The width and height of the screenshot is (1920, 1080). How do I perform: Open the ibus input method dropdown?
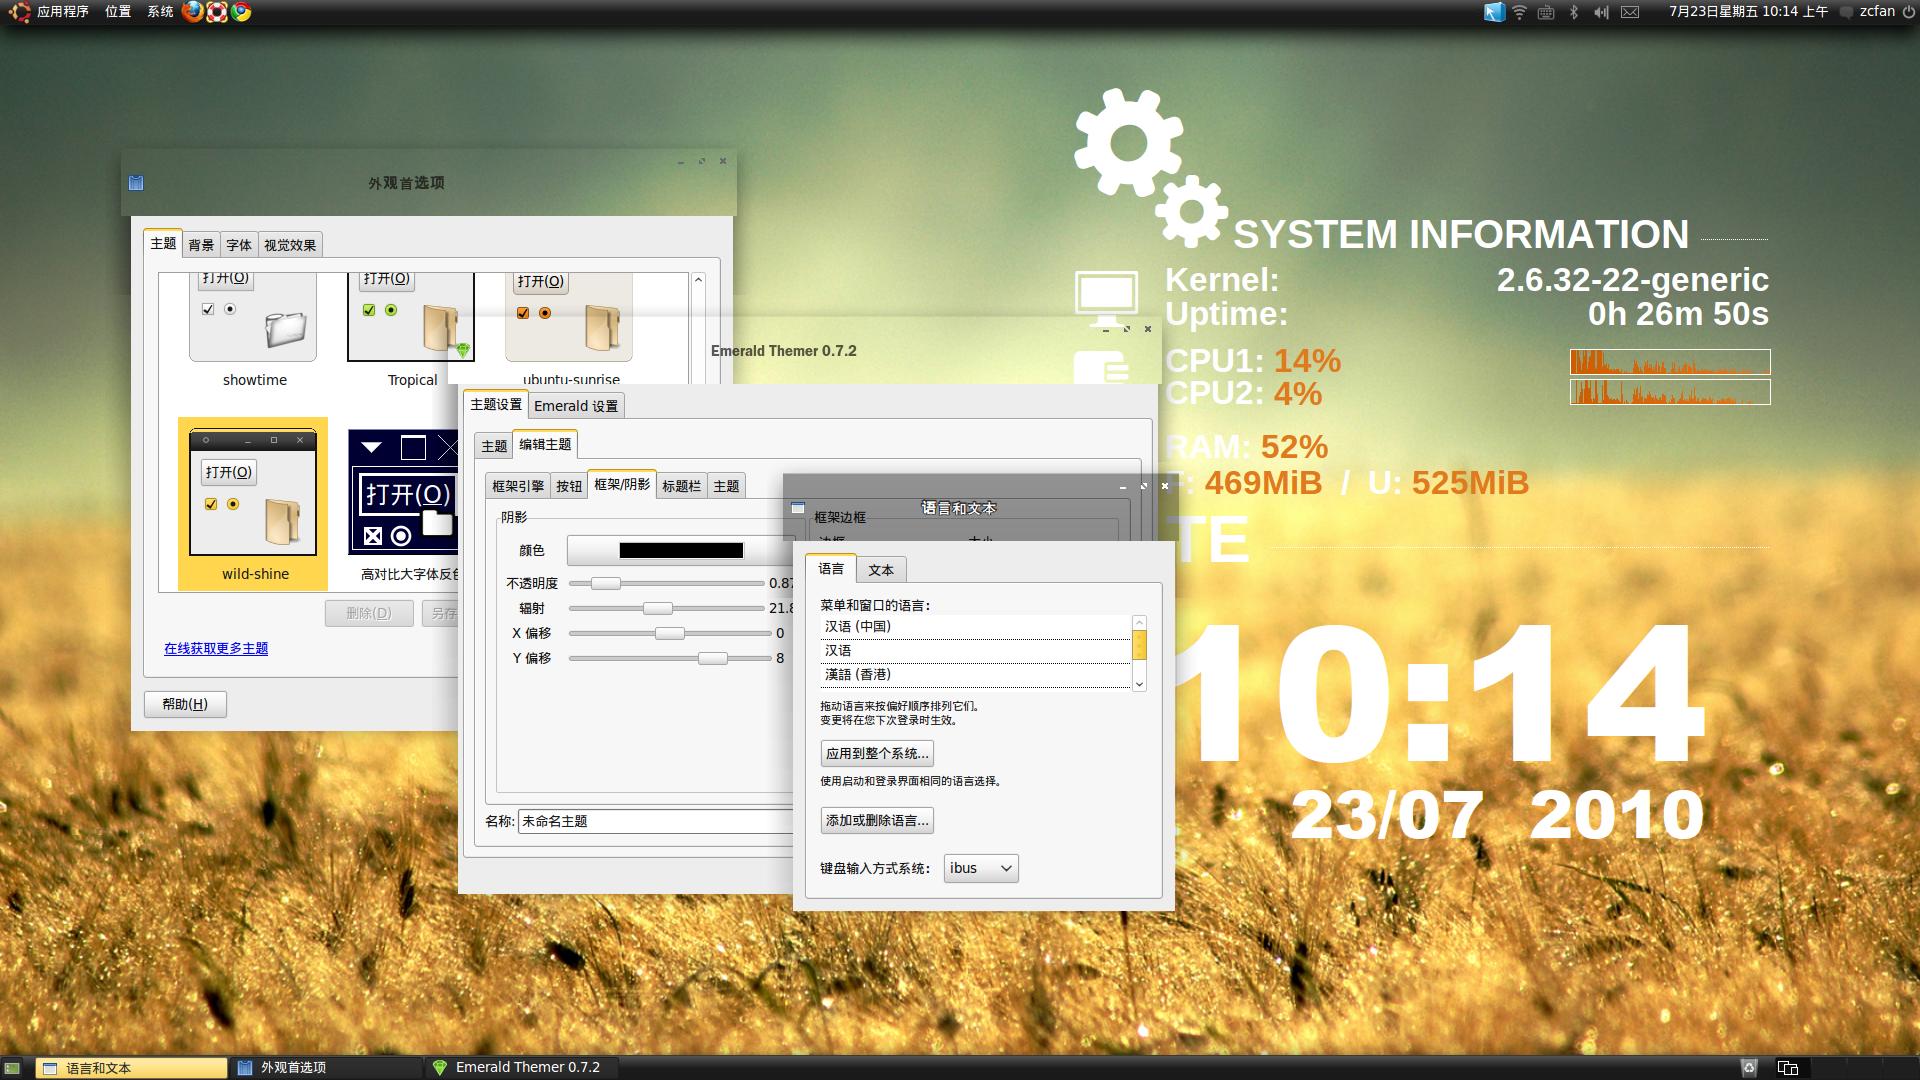point(981,868)
